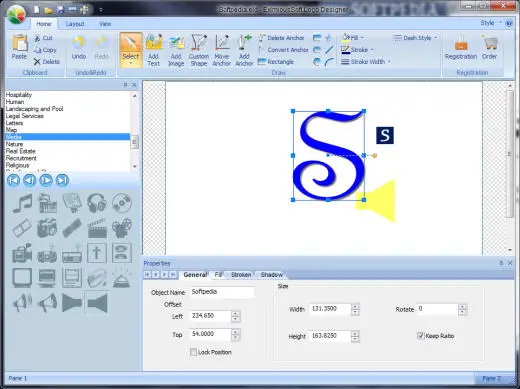Click the Copy button

click(x=45, y=50)
